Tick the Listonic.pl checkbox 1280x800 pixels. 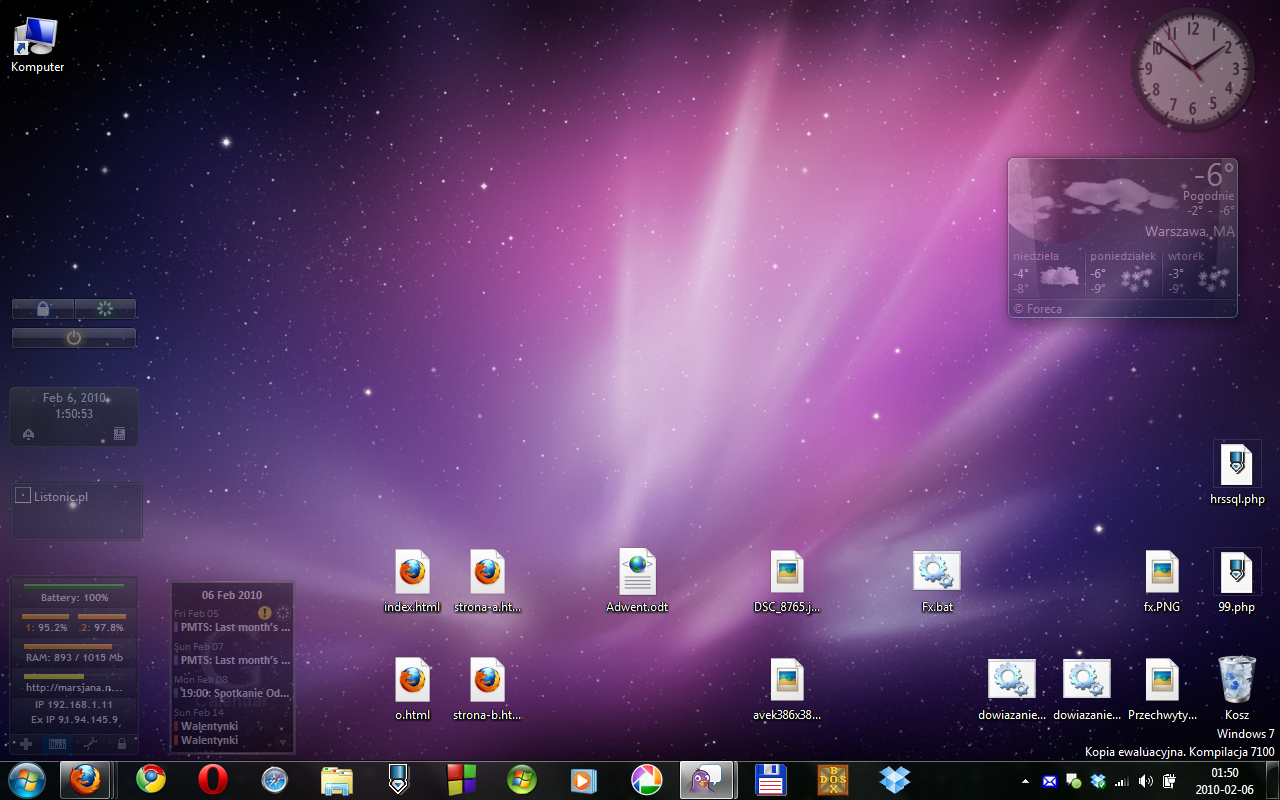[22, 496]
